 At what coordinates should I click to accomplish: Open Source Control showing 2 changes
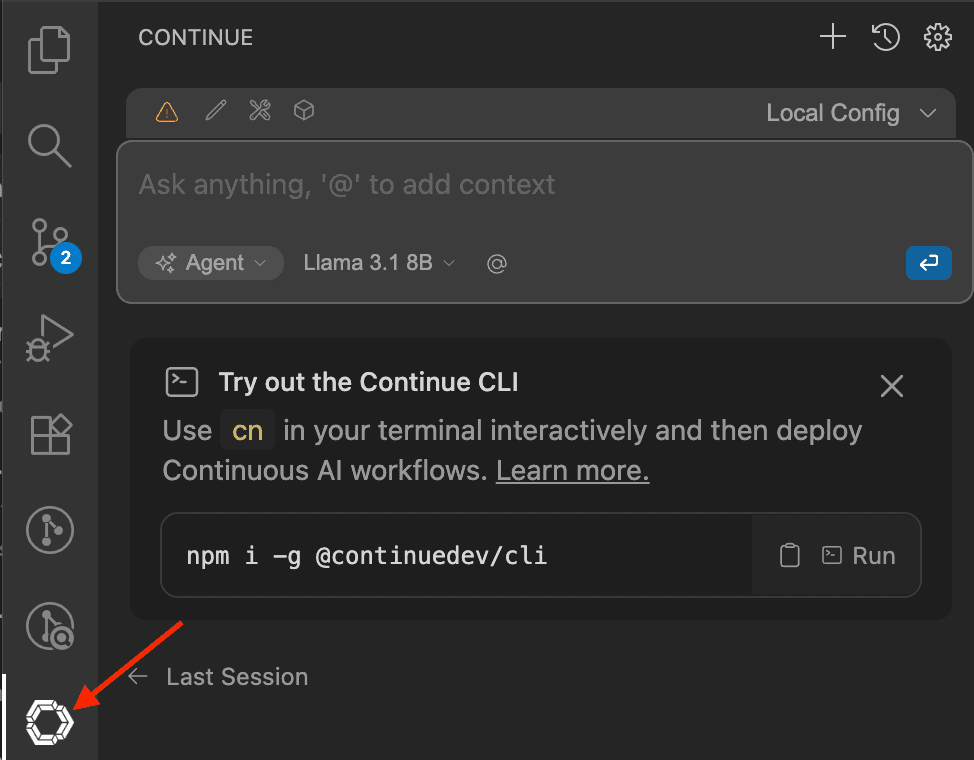point(49,242)
